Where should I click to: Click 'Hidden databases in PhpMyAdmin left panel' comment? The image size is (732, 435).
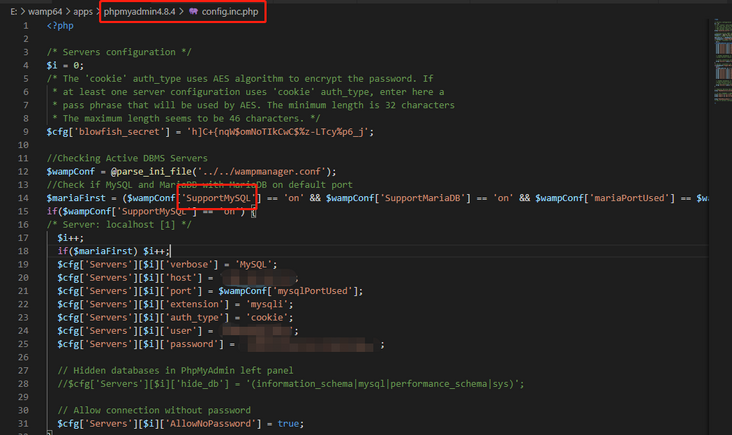pos(176,371)
